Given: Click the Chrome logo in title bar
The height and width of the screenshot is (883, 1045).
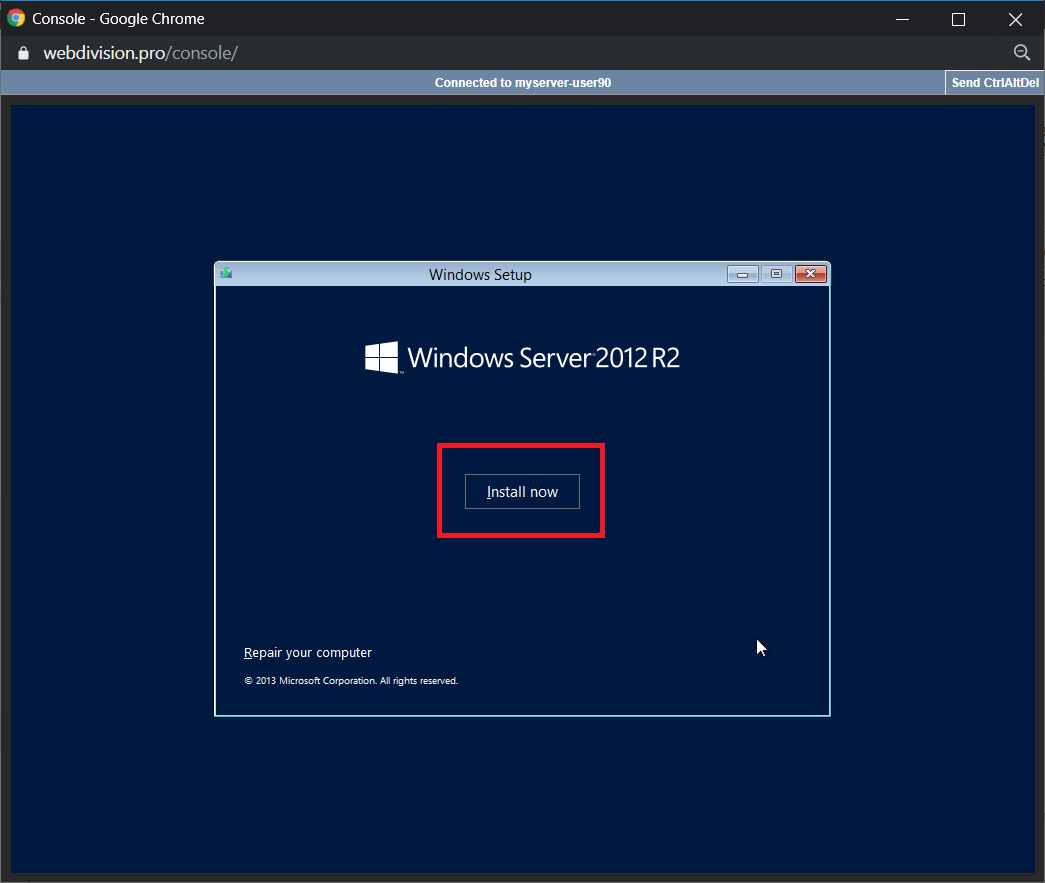Looking at the screenshot, I should point(16,18).
